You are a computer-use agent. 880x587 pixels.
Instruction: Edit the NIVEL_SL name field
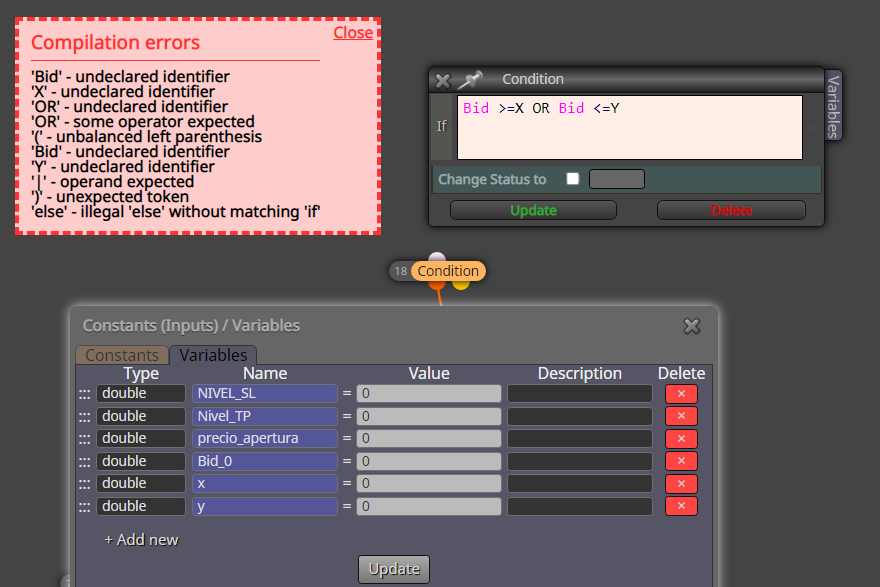[265, 393]
